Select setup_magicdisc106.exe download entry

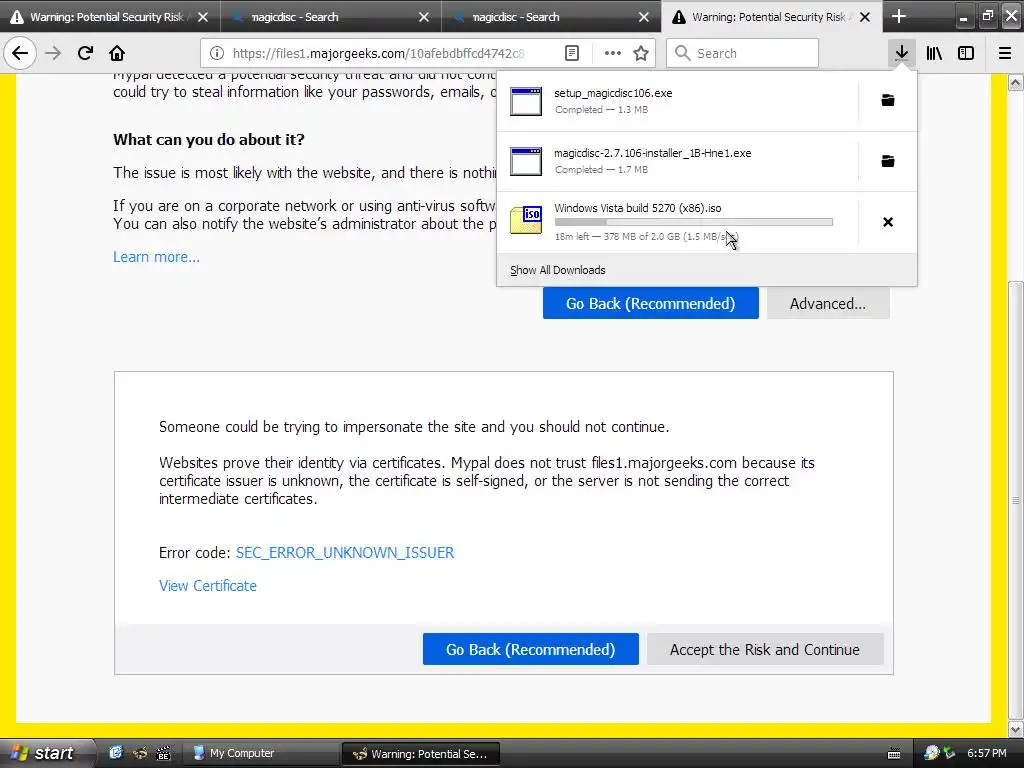[677, 101]
